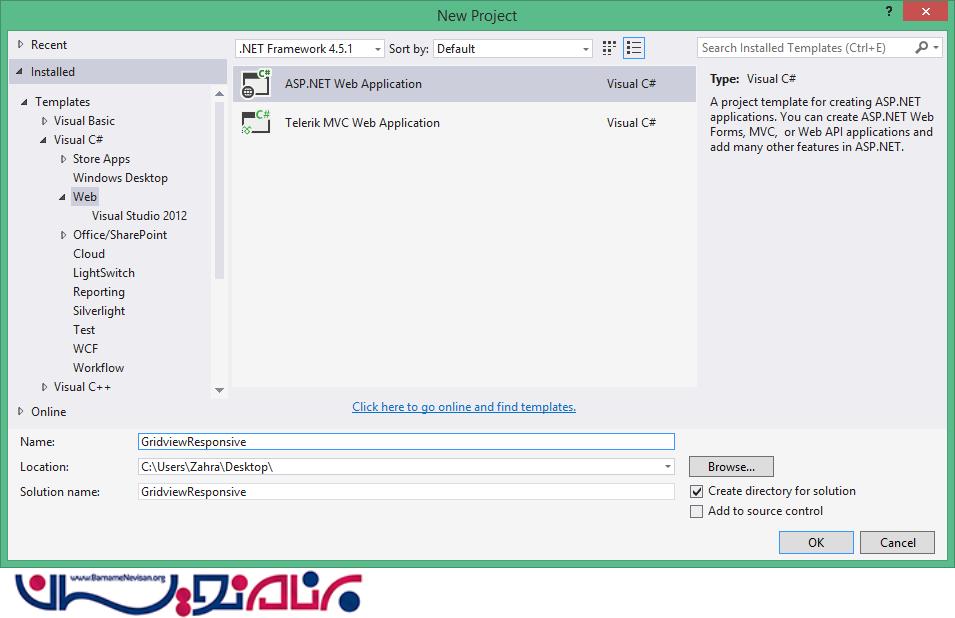Select the Web category label

[x=85, y=197]
